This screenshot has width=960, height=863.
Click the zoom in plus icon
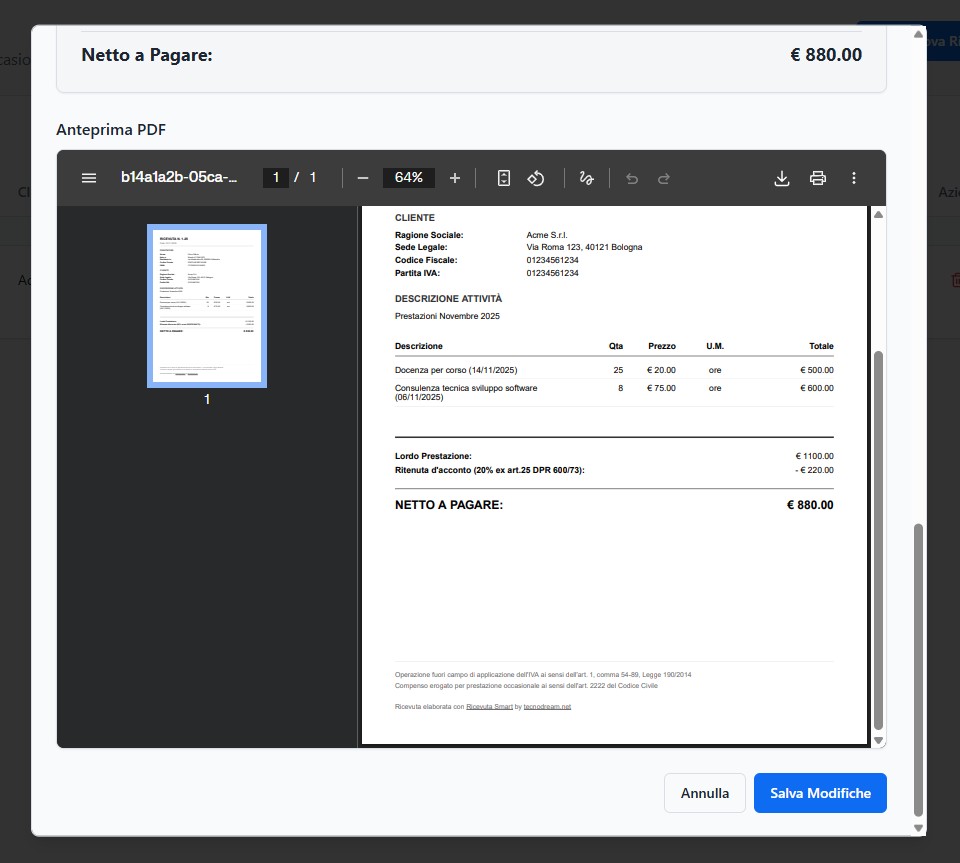[455, 178]
